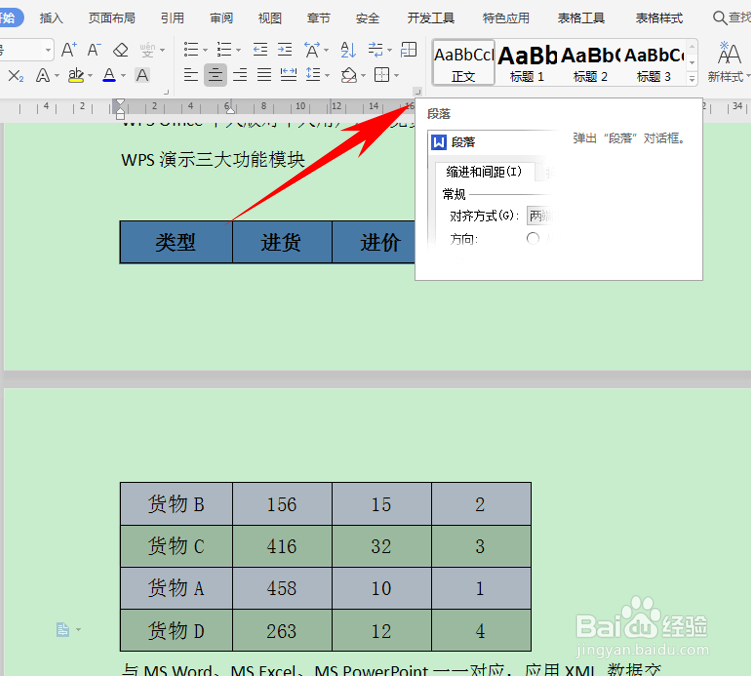The height and width of the screenshot is (676, 751).
Task: Click the show/hide paragraph marks icon
Action: pyautogui.click(x=376, y=49)
